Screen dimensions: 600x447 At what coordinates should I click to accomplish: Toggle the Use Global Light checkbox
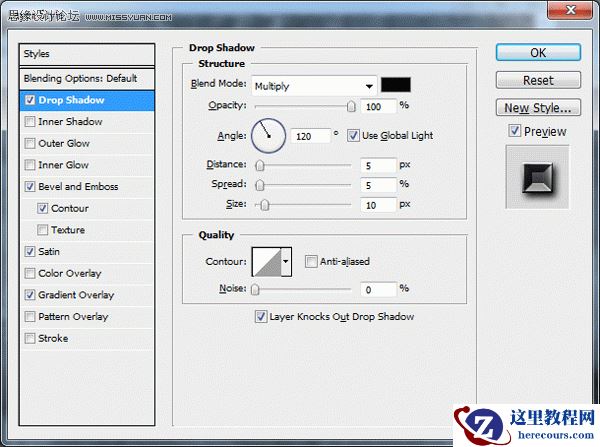(x=353, y=135)
